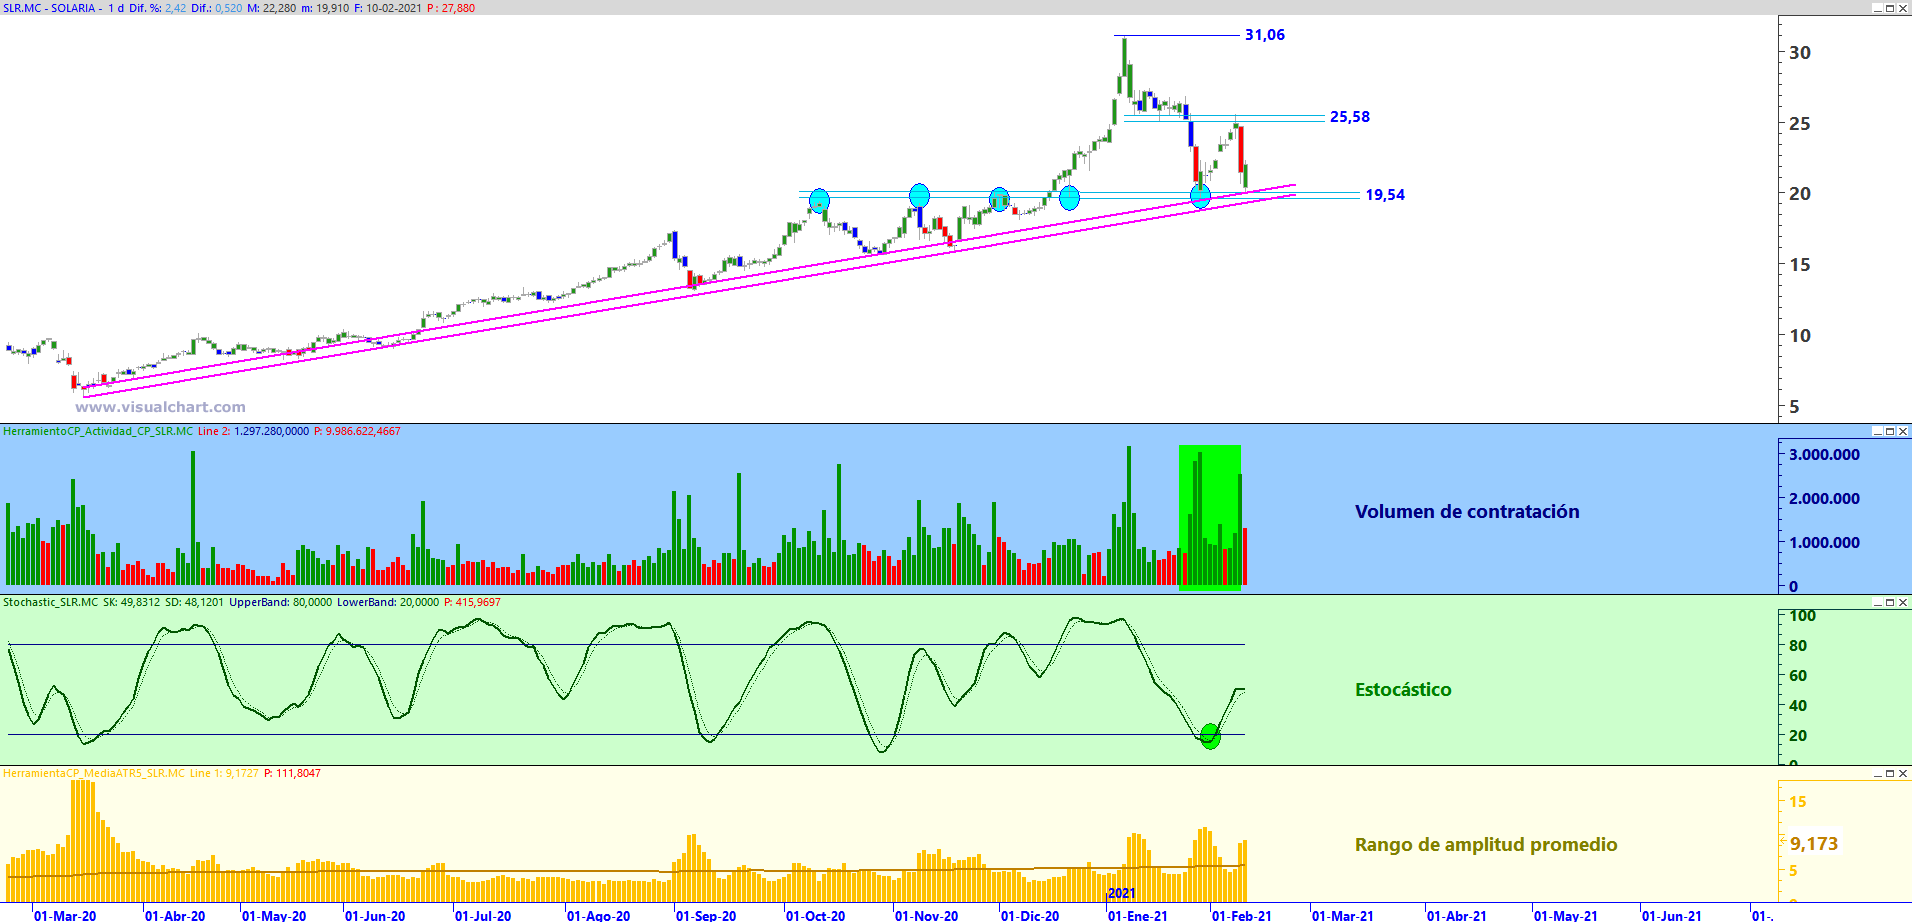This screenshot has height=922, width=1912.
Task: Click the 60 mark on stochastic axis
Action: pyautogui.click(x=1798, y=676)
